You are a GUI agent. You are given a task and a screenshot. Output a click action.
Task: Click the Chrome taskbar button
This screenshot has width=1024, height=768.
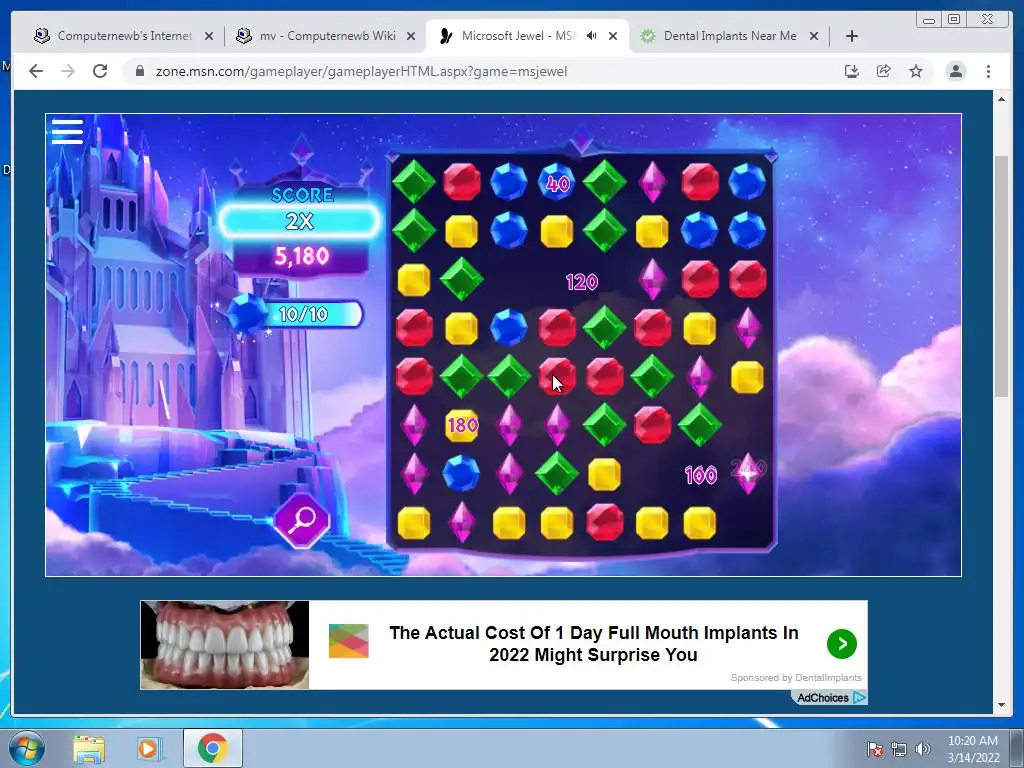pos(212,748)
